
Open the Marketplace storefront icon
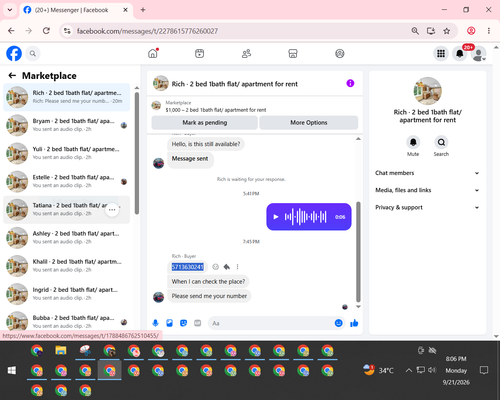click(x=293, y=53)
